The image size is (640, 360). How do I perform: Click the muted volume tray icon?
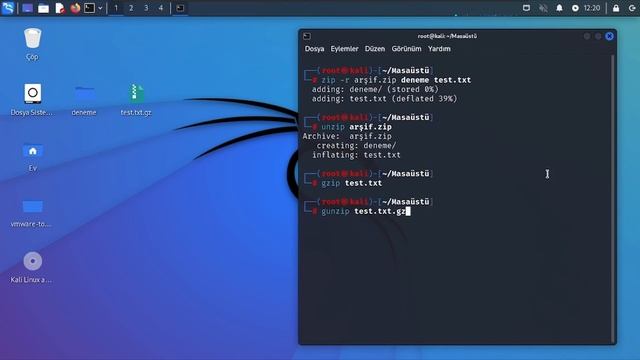pos(543,8)
